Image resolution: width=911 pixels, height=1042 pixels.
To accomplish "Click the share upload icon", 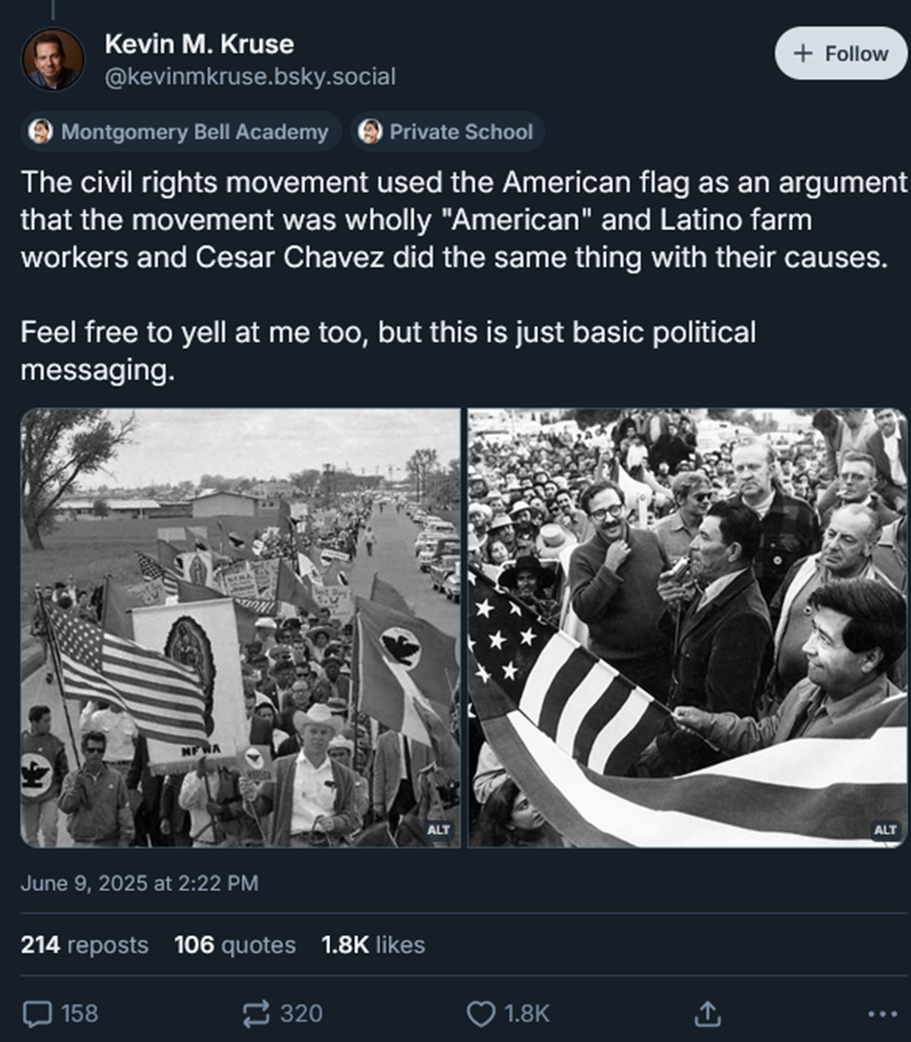I will (x=707, y=1013).
